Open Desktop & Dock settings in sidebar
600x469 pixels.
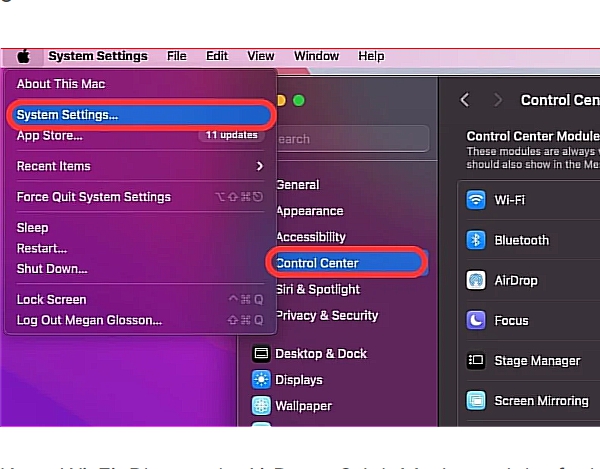(320, 354)
